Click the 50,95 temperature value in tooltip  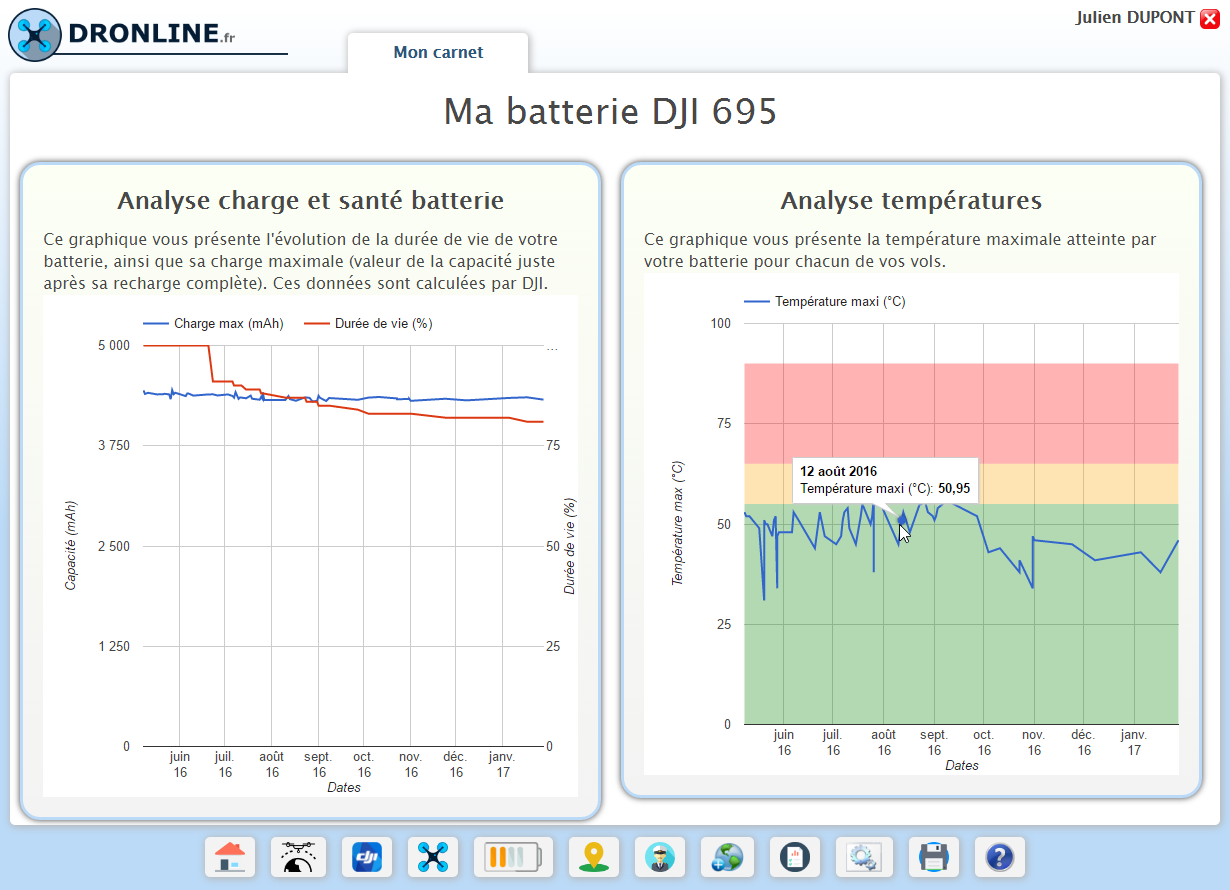click(x=954, y=489)
